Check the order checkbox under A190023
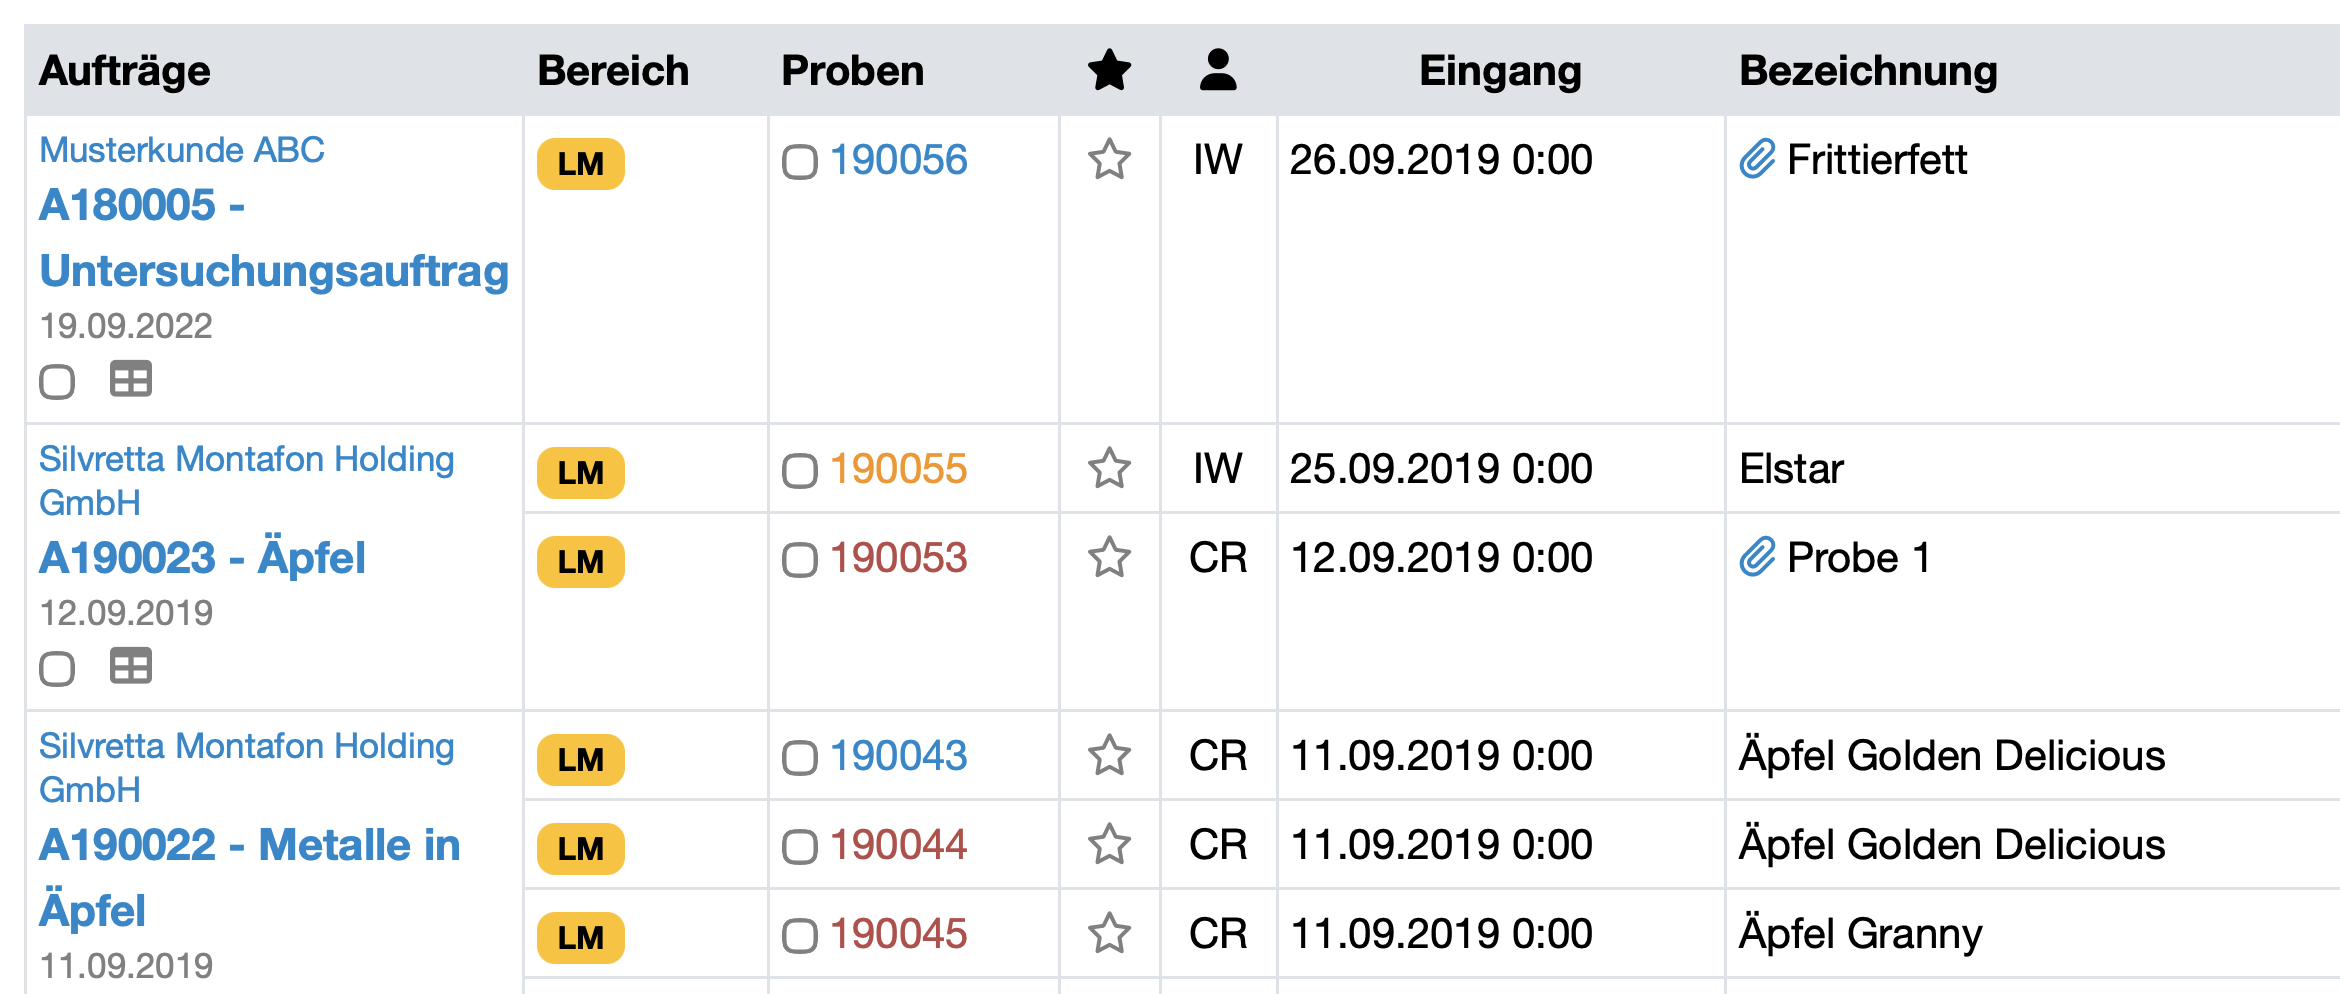Viewport: 2340px width, 994px height. point(57,669)
